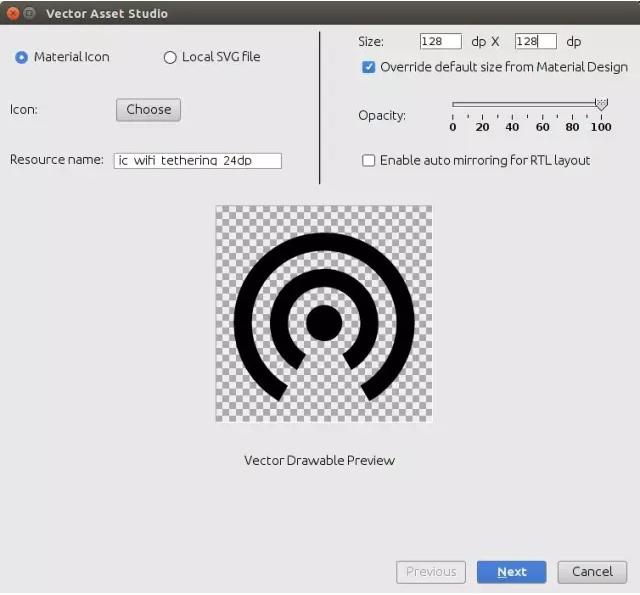640x595 pixels.
Task: Click the Cancel button
Action: click(x=592, y=572)
